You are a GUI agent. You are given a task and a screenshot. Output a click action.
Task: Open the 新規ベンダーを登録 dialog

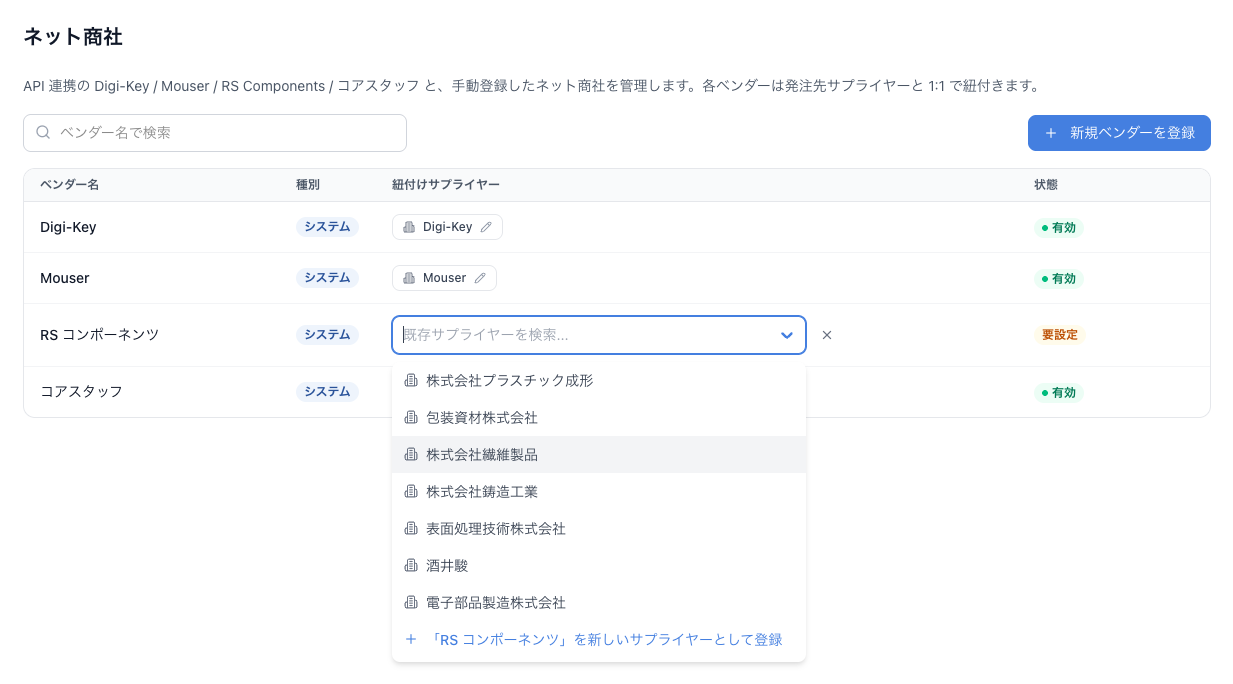1119,133
